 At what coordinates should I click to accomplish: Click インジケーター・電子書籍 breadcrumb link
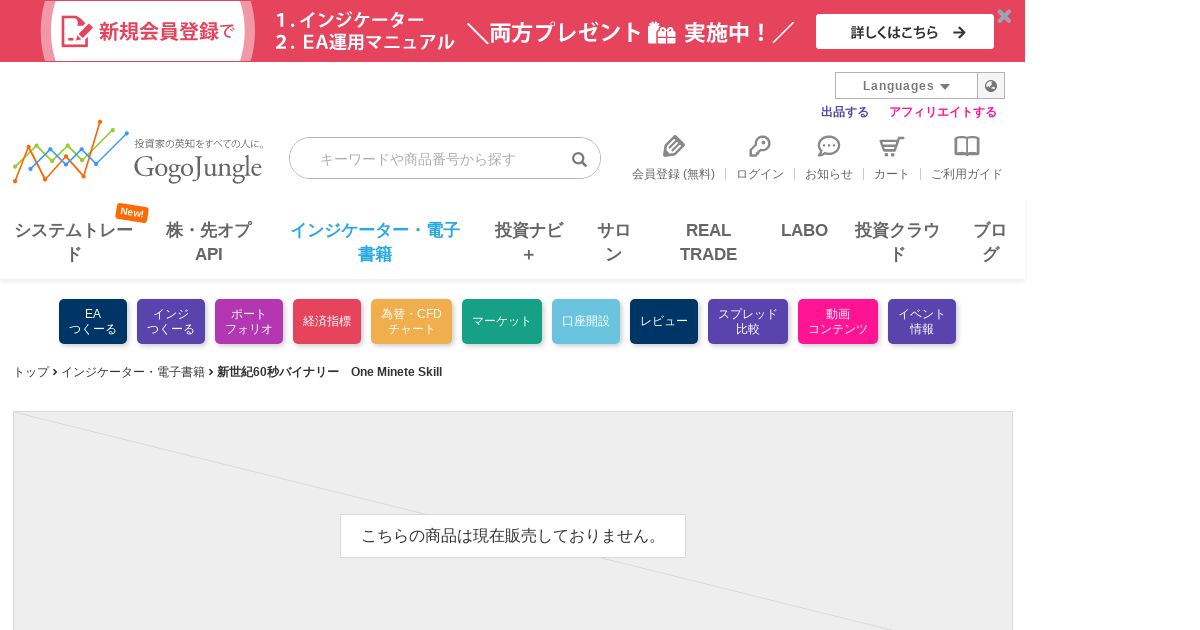(x=133, y=372)
